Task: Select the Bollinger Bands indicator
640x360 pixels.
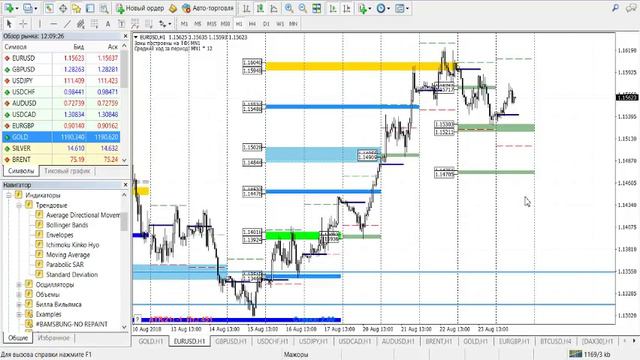Action: click(67, 225)
